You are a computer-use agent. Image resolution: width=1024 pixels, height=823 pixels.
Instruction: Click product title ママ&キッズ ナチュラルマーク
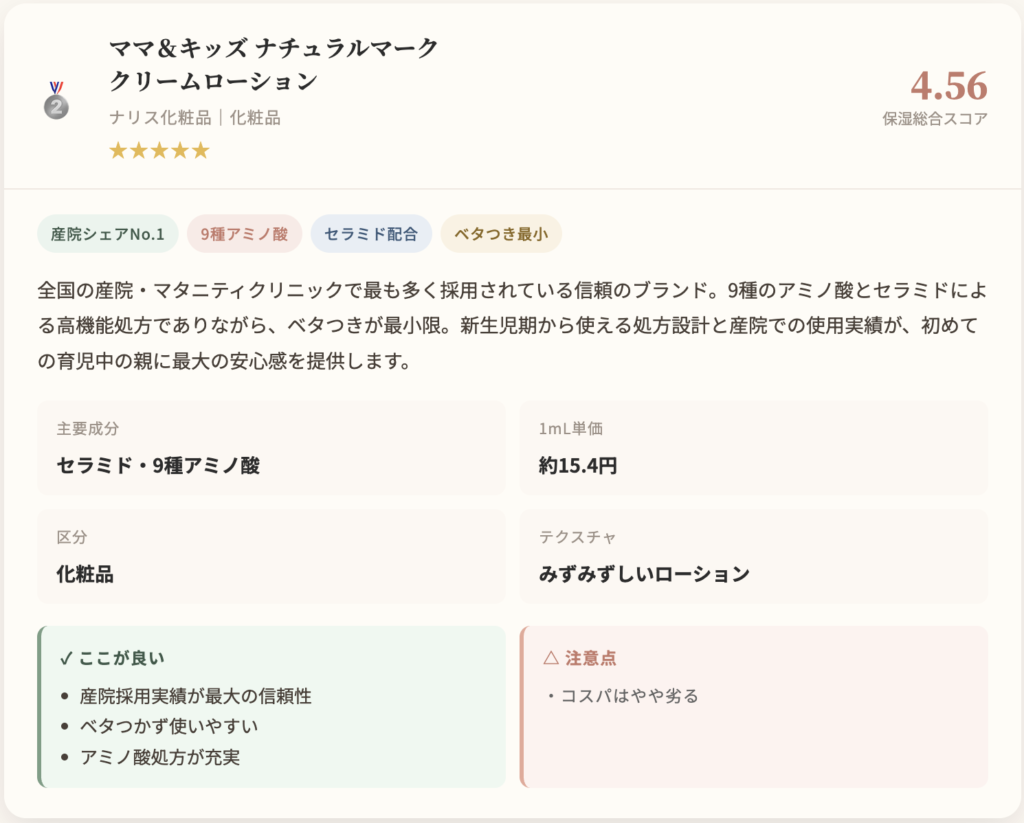click(x=274, y=48)
